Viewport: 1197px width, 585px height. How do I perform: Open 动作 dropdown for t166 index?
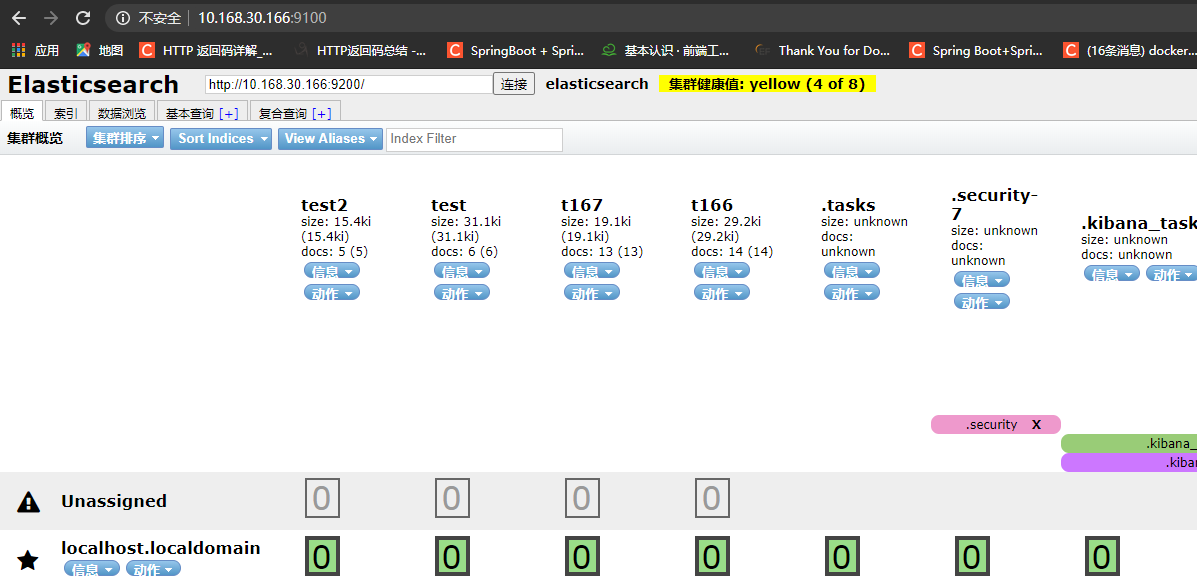click(721, 292)
